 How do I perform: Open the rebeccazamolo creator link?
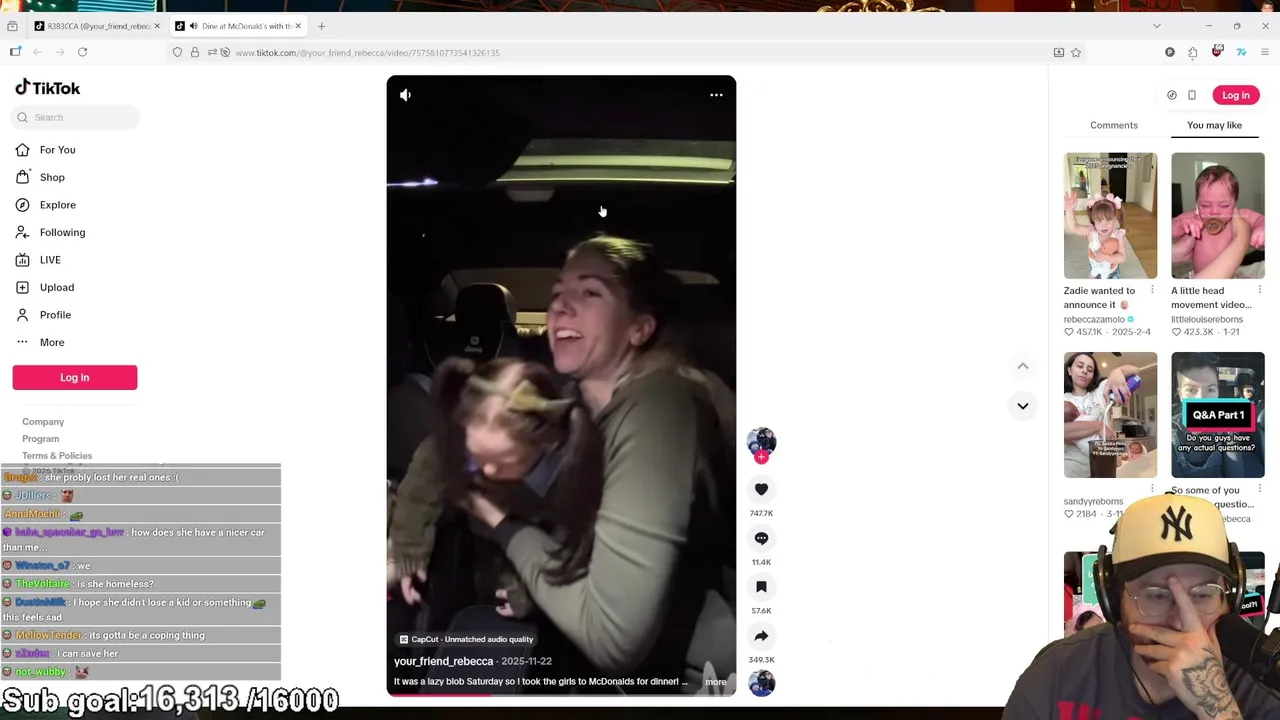(1094, 319)
